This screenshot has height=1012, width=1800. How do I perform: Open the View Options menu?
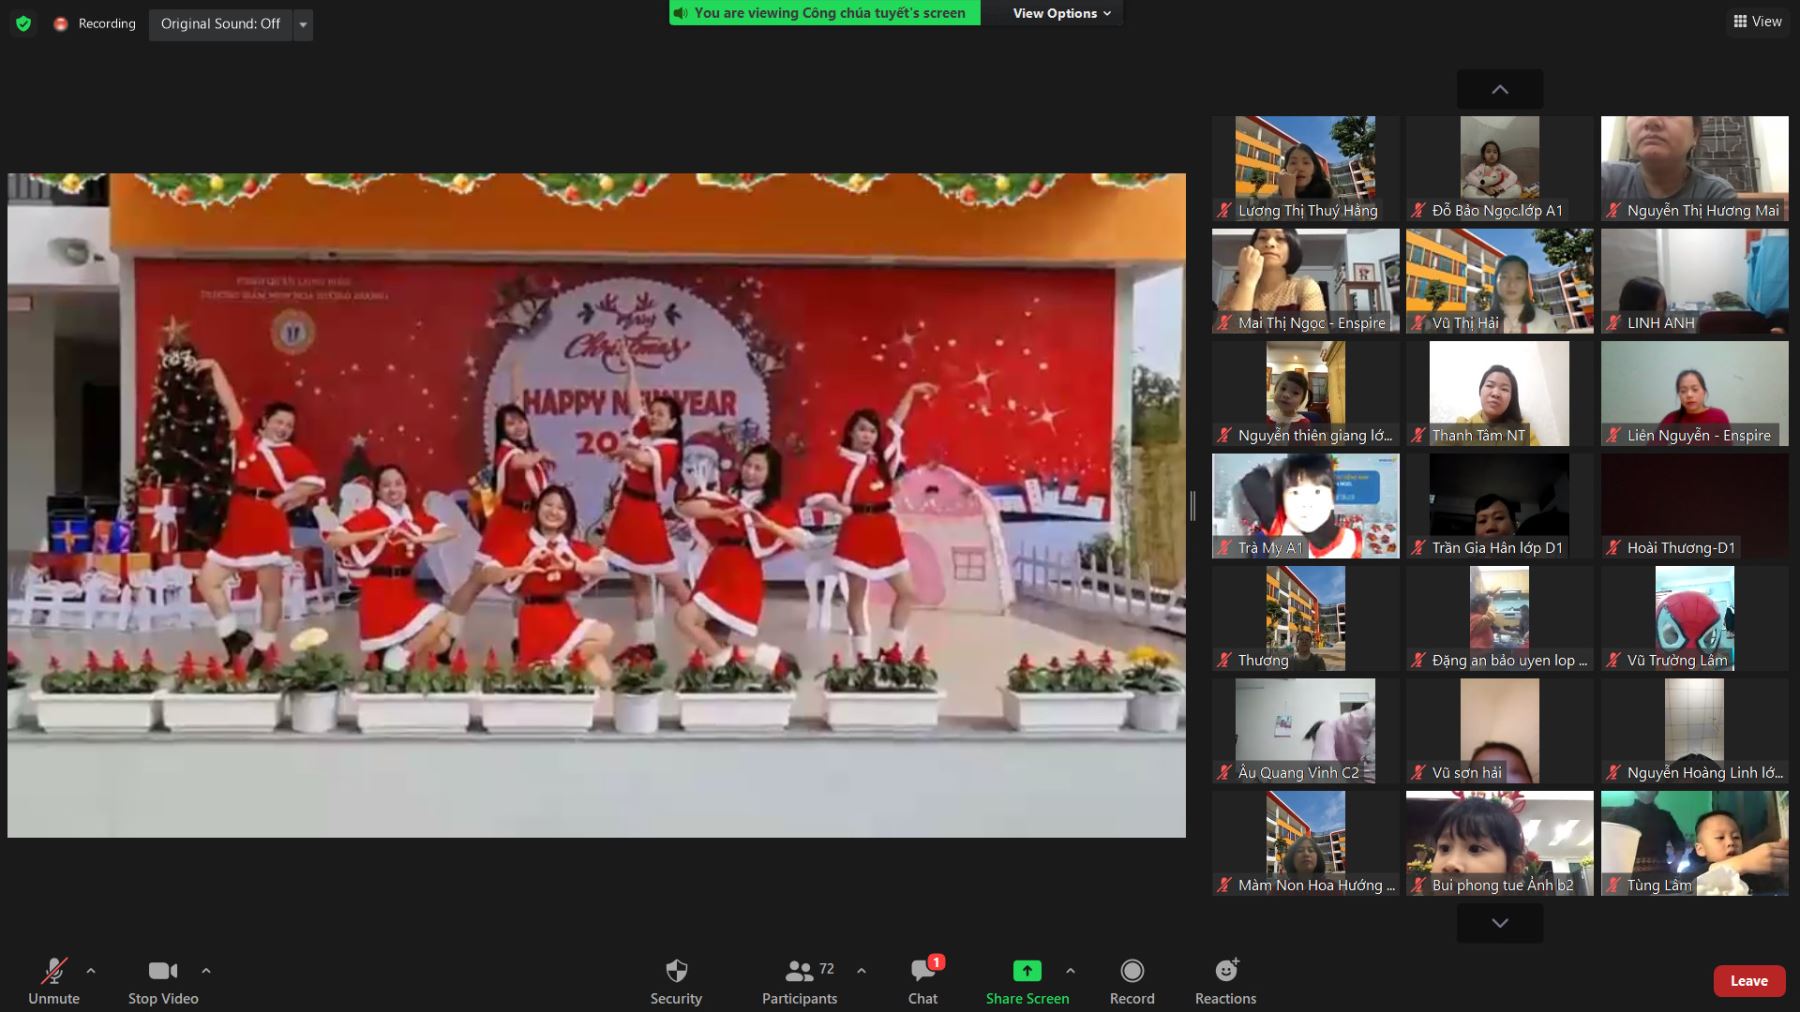coord(1061,13)
